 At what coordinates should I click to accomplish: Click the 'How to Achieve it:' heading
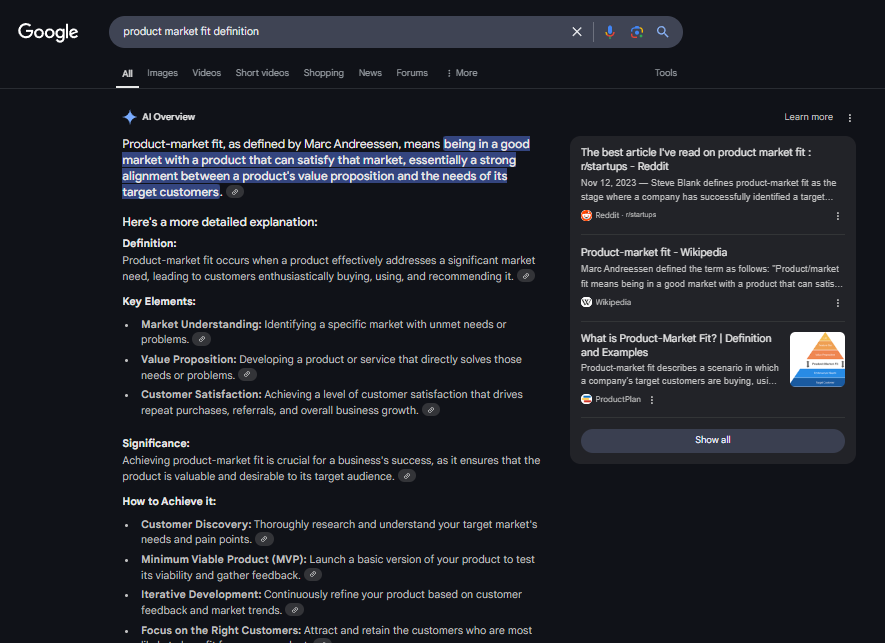169,501
